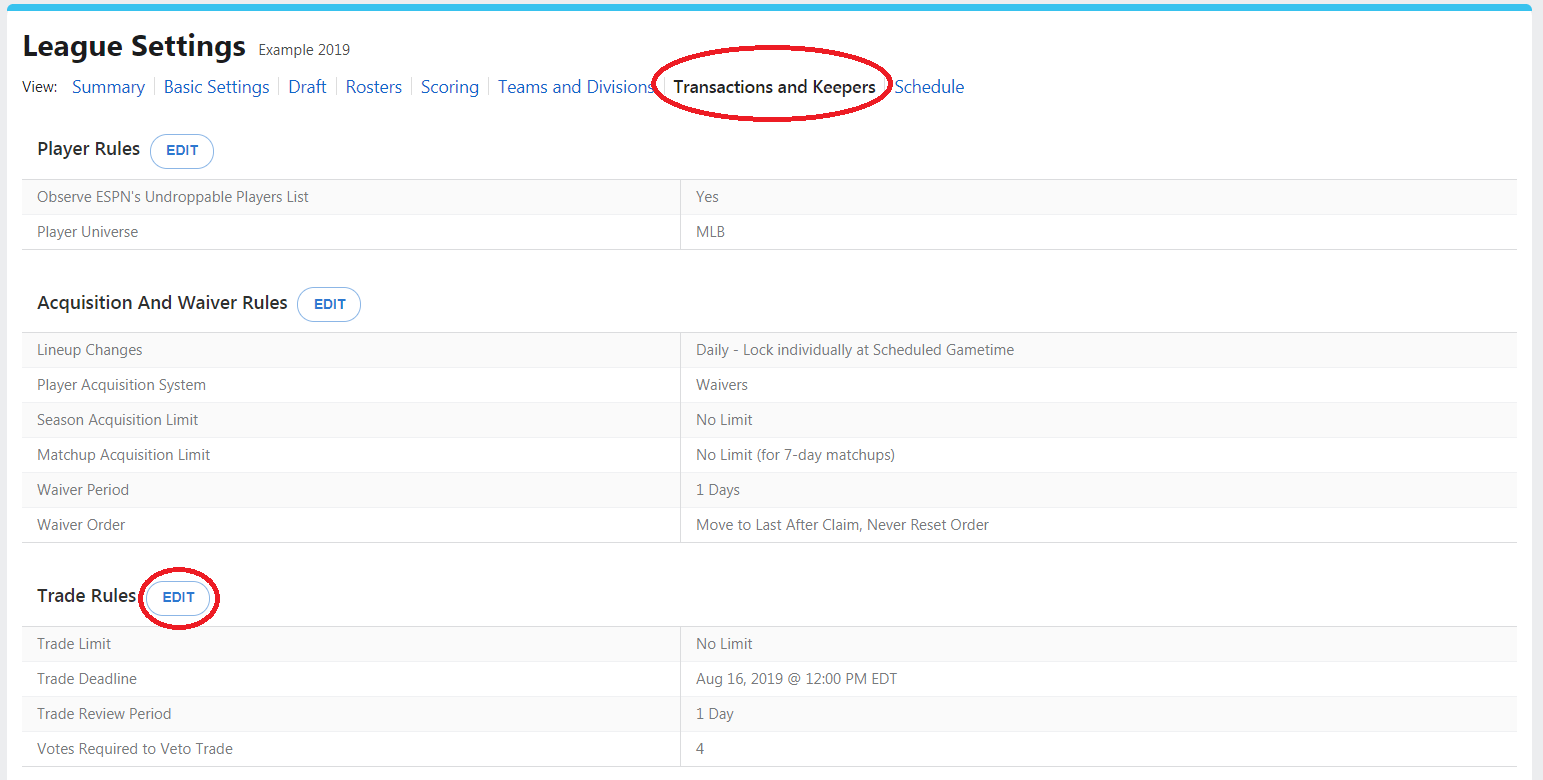
Task: Open the Draft settings tab
Action: 307,87
